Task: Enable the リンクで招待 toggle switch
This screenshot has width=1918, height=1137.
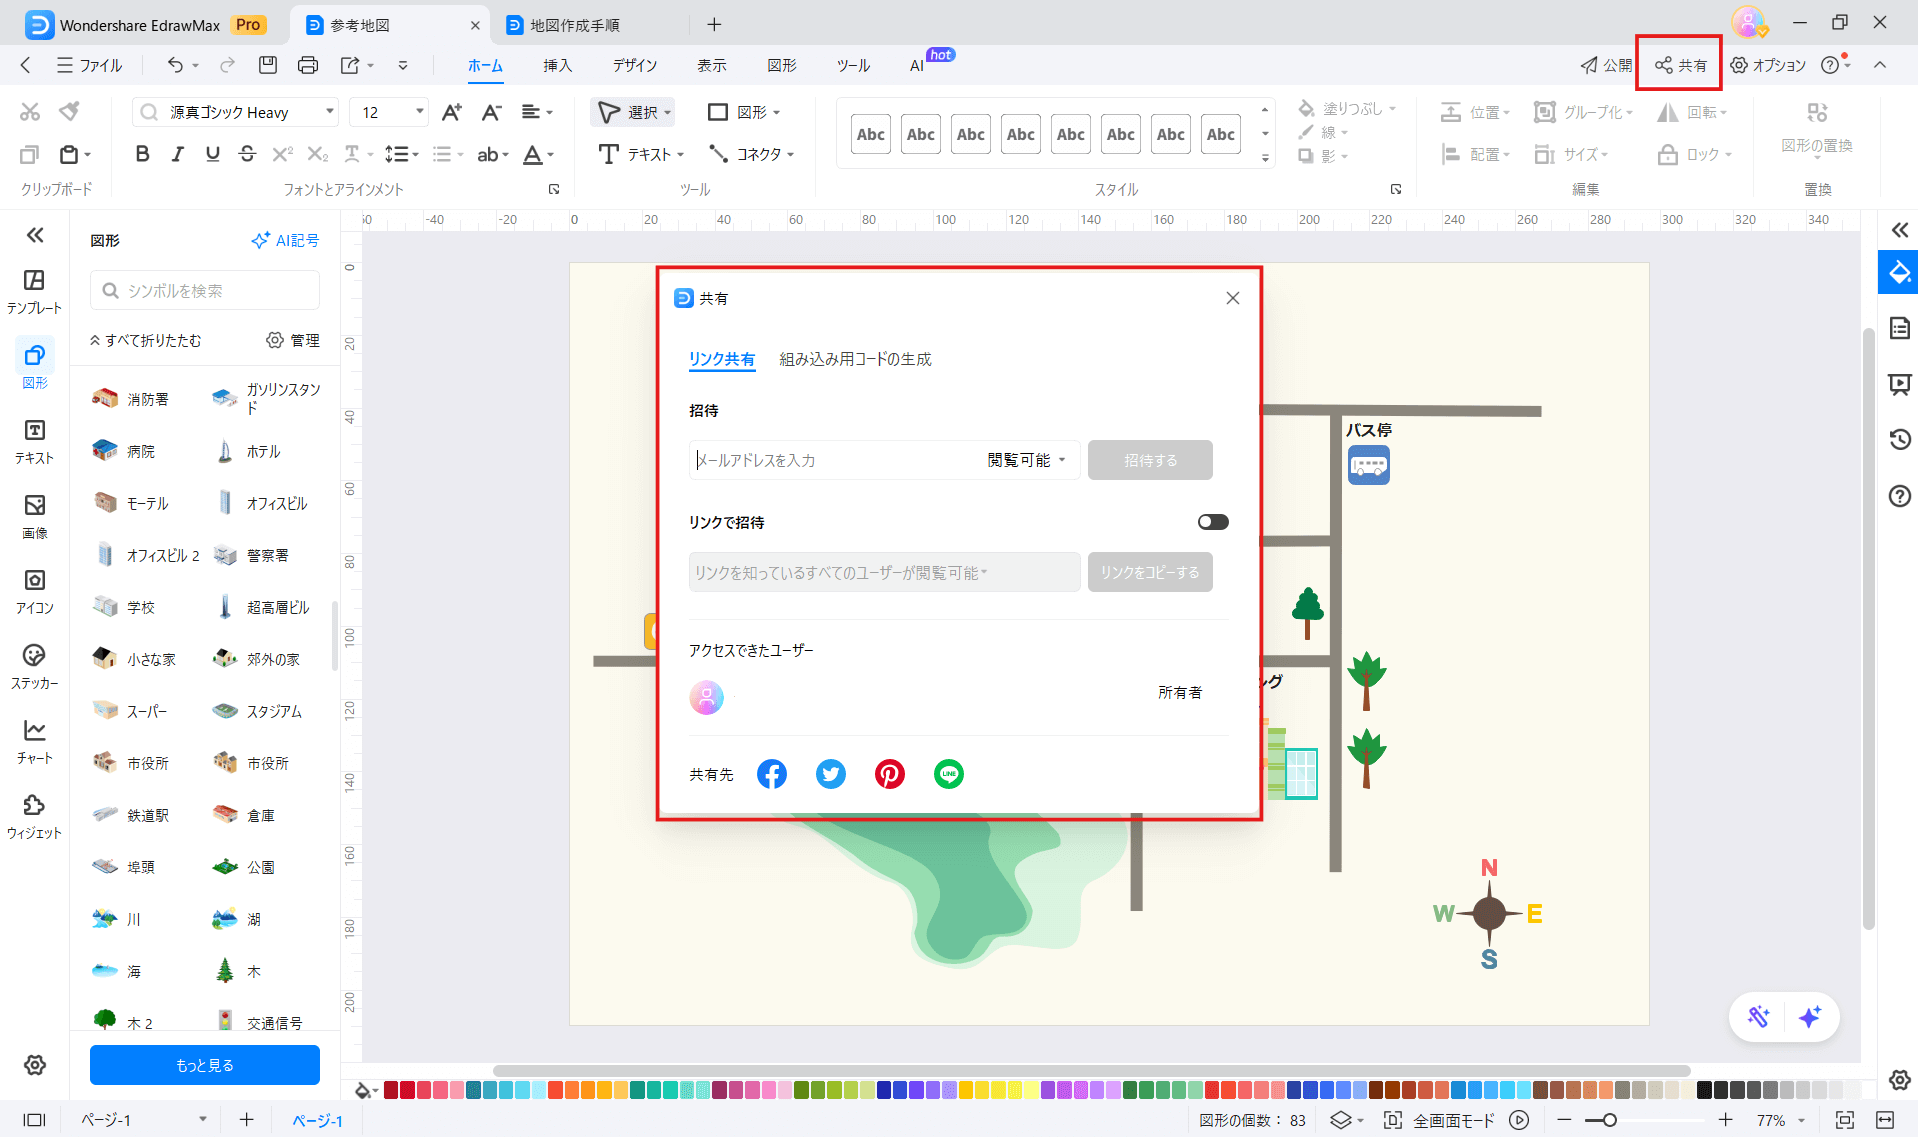Action: click(x=1212, y=522)
